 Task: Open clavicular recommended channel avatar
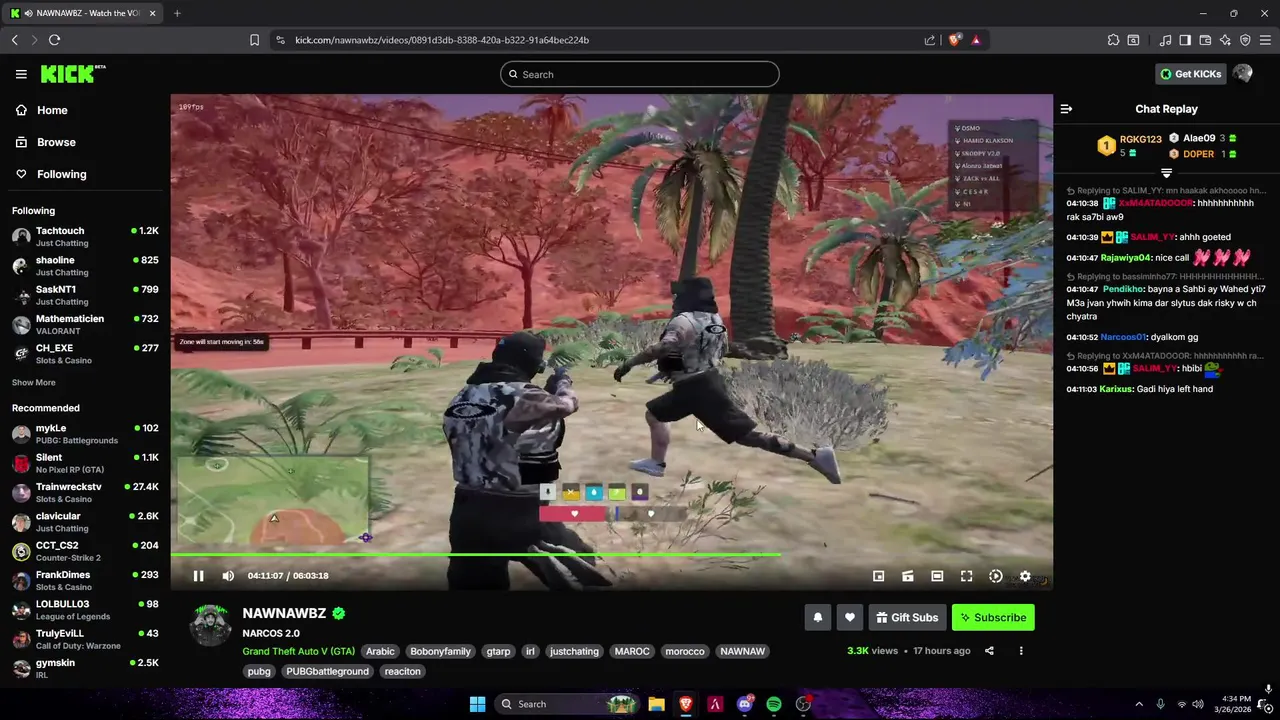(21, 522)
